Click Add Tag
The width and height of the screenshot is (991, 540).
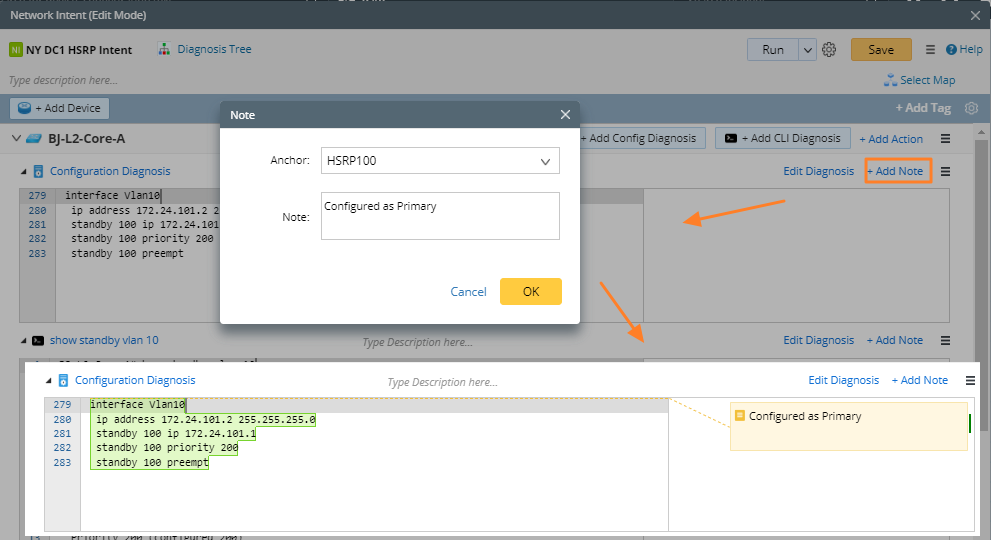coord(923,108)
